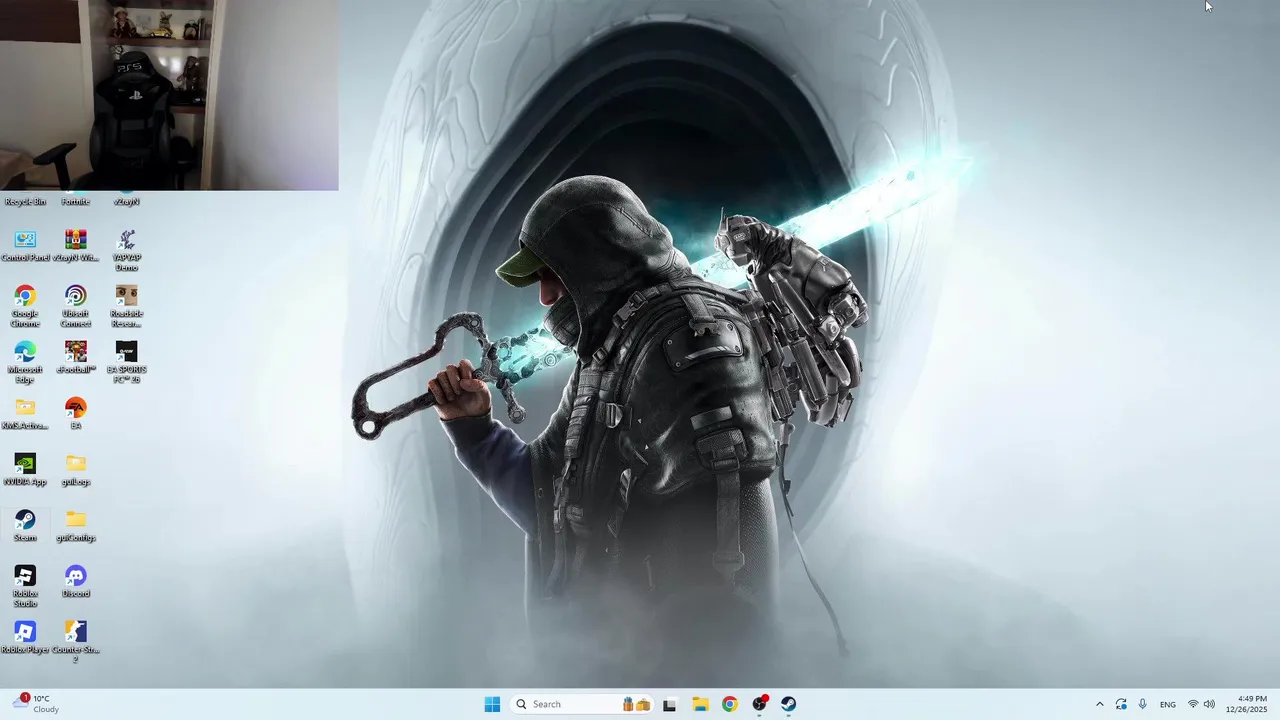
Task: Select the Recycle Bin label
Action: [25, 202]
